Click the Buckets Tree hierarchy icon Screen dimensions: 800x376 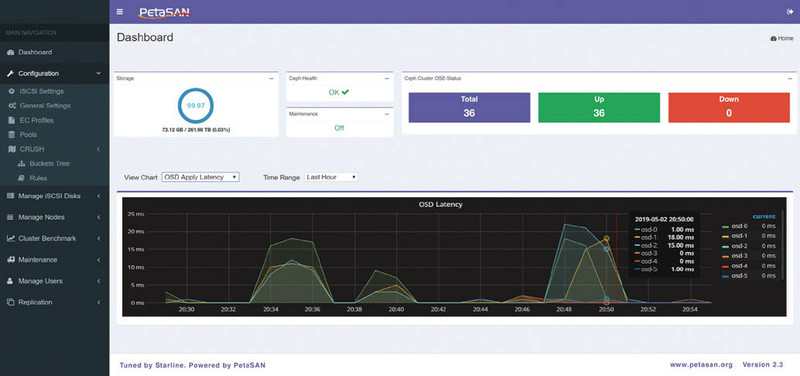21,164
